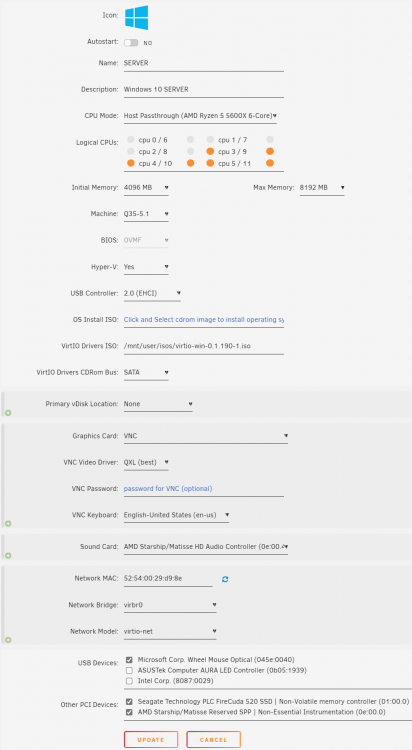Open VirtIO Drivers CDRom Bus dropdown

coord(146,373)
